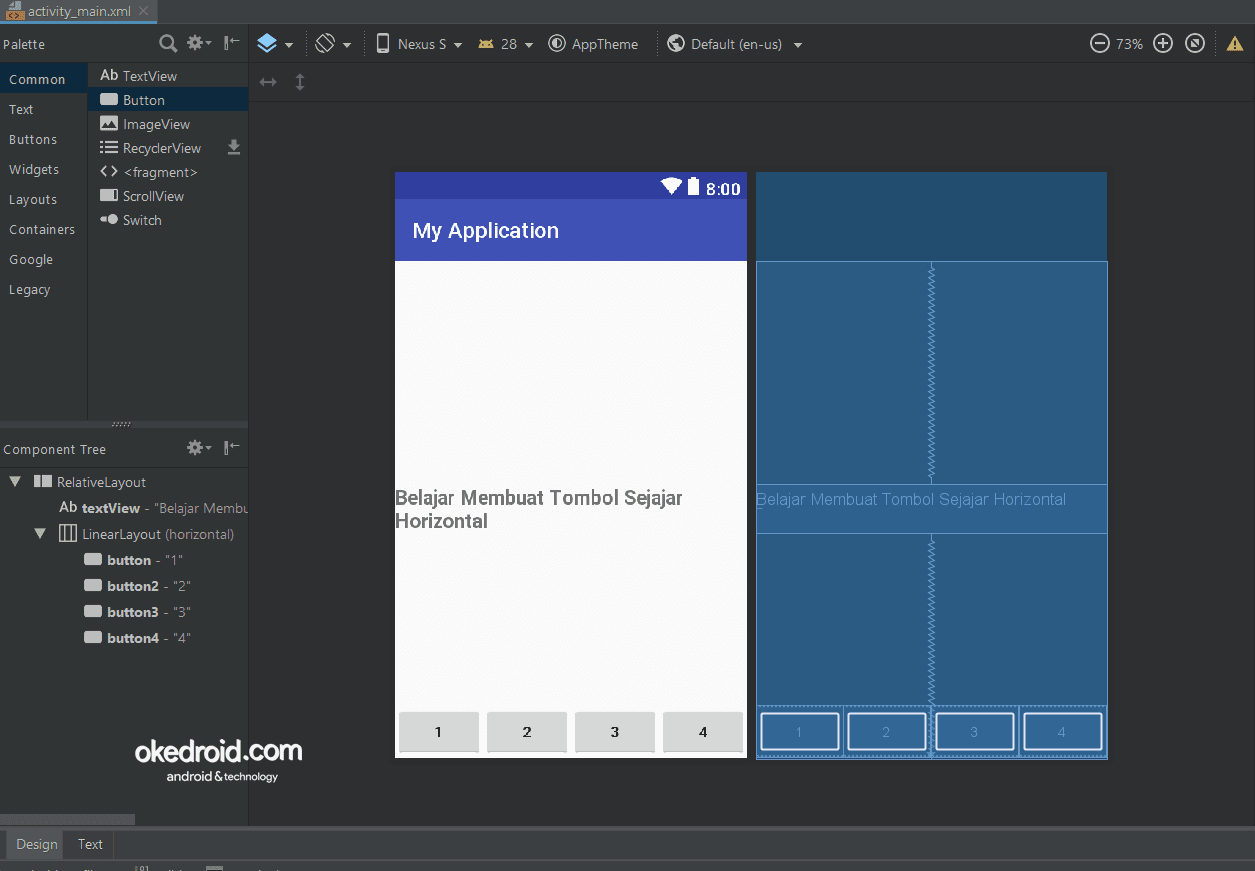Select the design surface layers icon
The width and height of the screenshot is (1255, 871).
click(x=268, y=43)
